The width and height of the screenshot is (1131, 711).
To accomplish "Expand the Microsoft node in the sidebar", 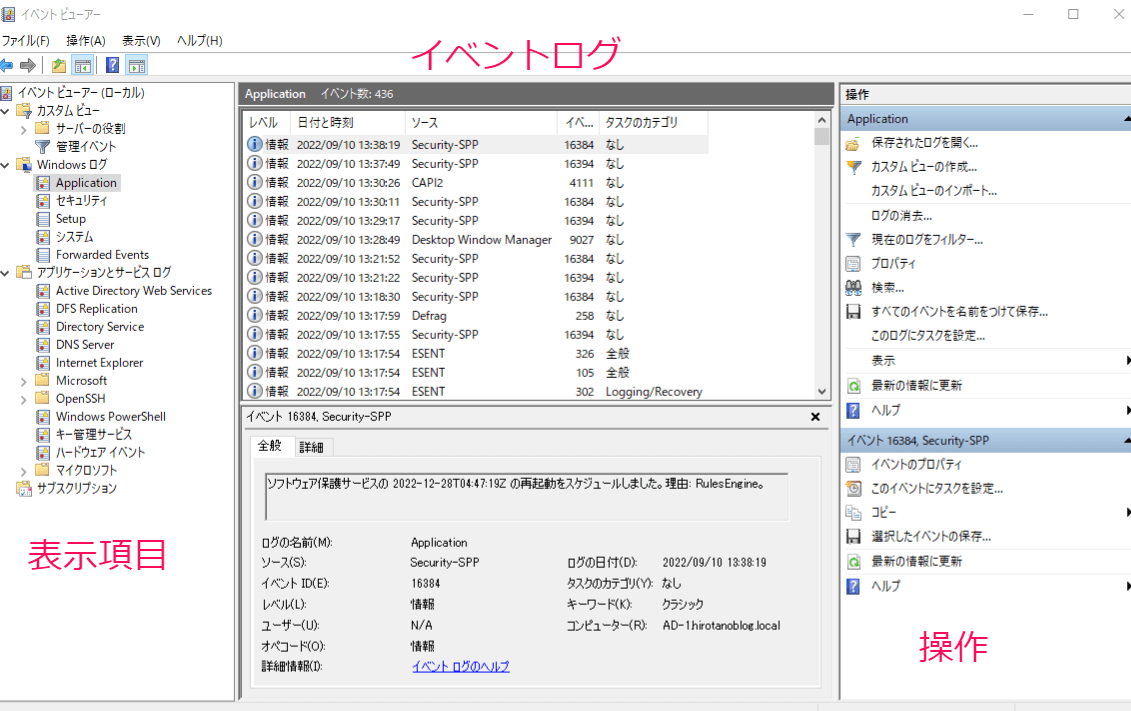I will (22, 380).
